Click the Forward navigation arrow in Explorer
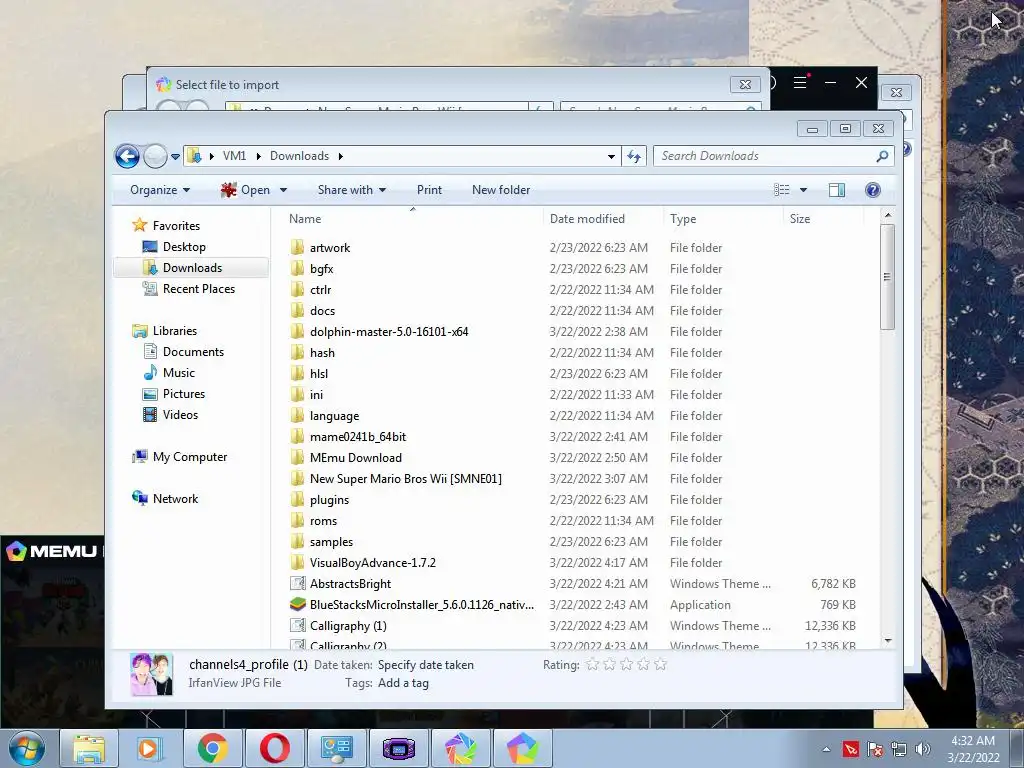 pyautogui.click(x=155, y=156)
